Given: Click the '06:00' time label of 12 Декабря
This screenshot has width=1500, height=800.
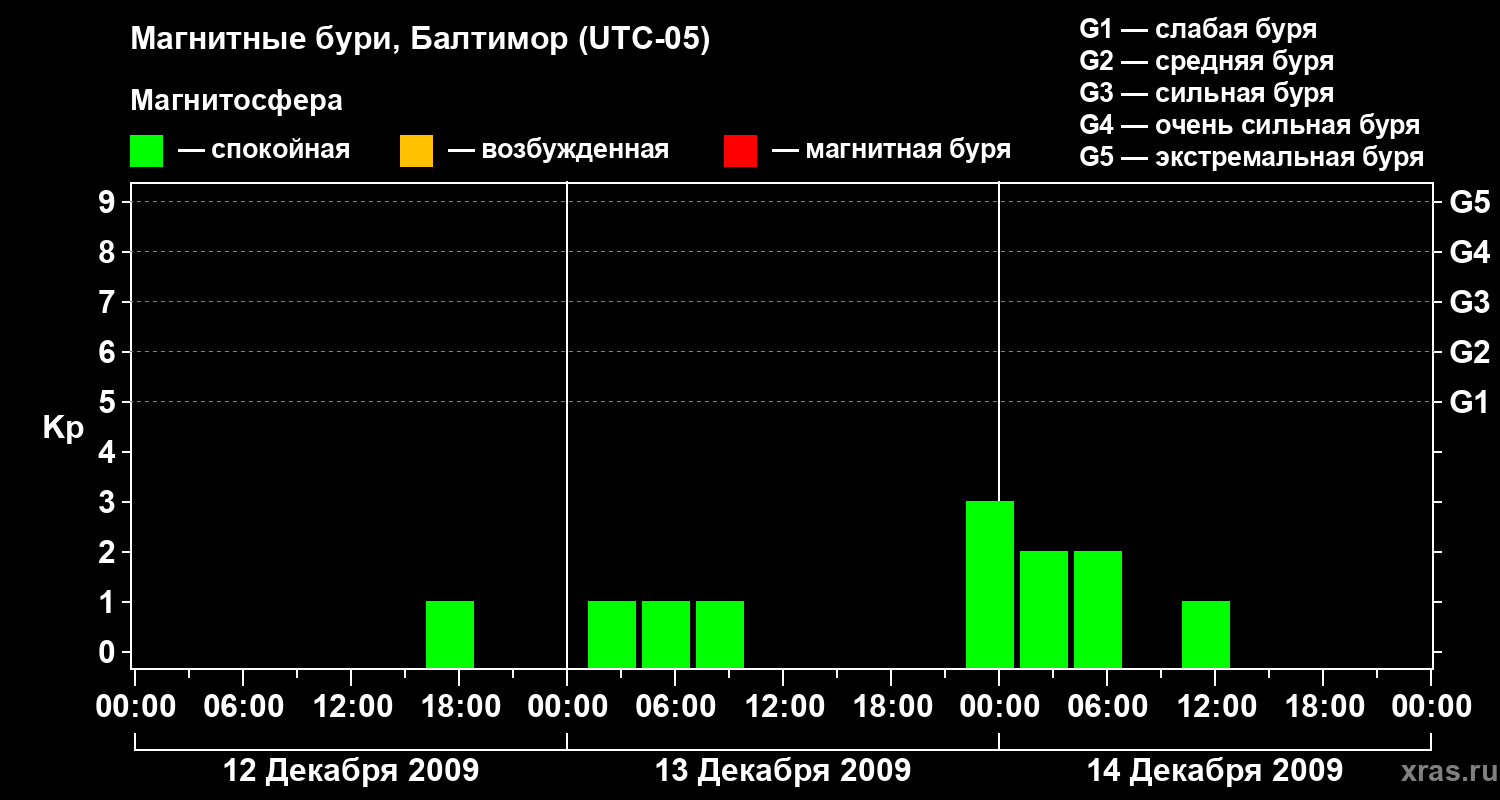Looking at the screenshot, I should (x=243, y=707).
